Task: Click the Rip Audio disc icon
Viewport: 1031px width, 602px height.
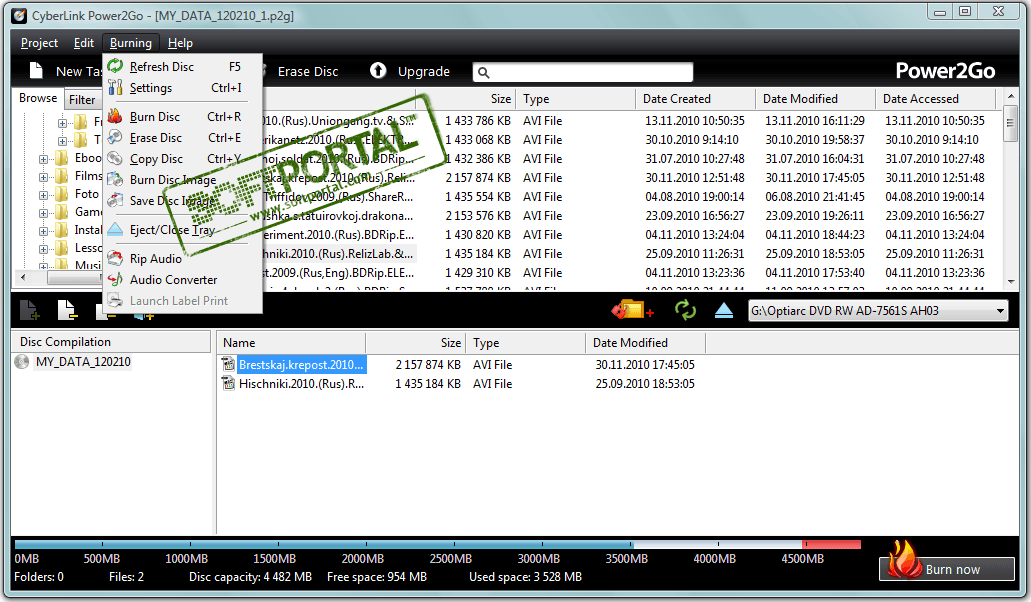Action: [x=115, y=258]
